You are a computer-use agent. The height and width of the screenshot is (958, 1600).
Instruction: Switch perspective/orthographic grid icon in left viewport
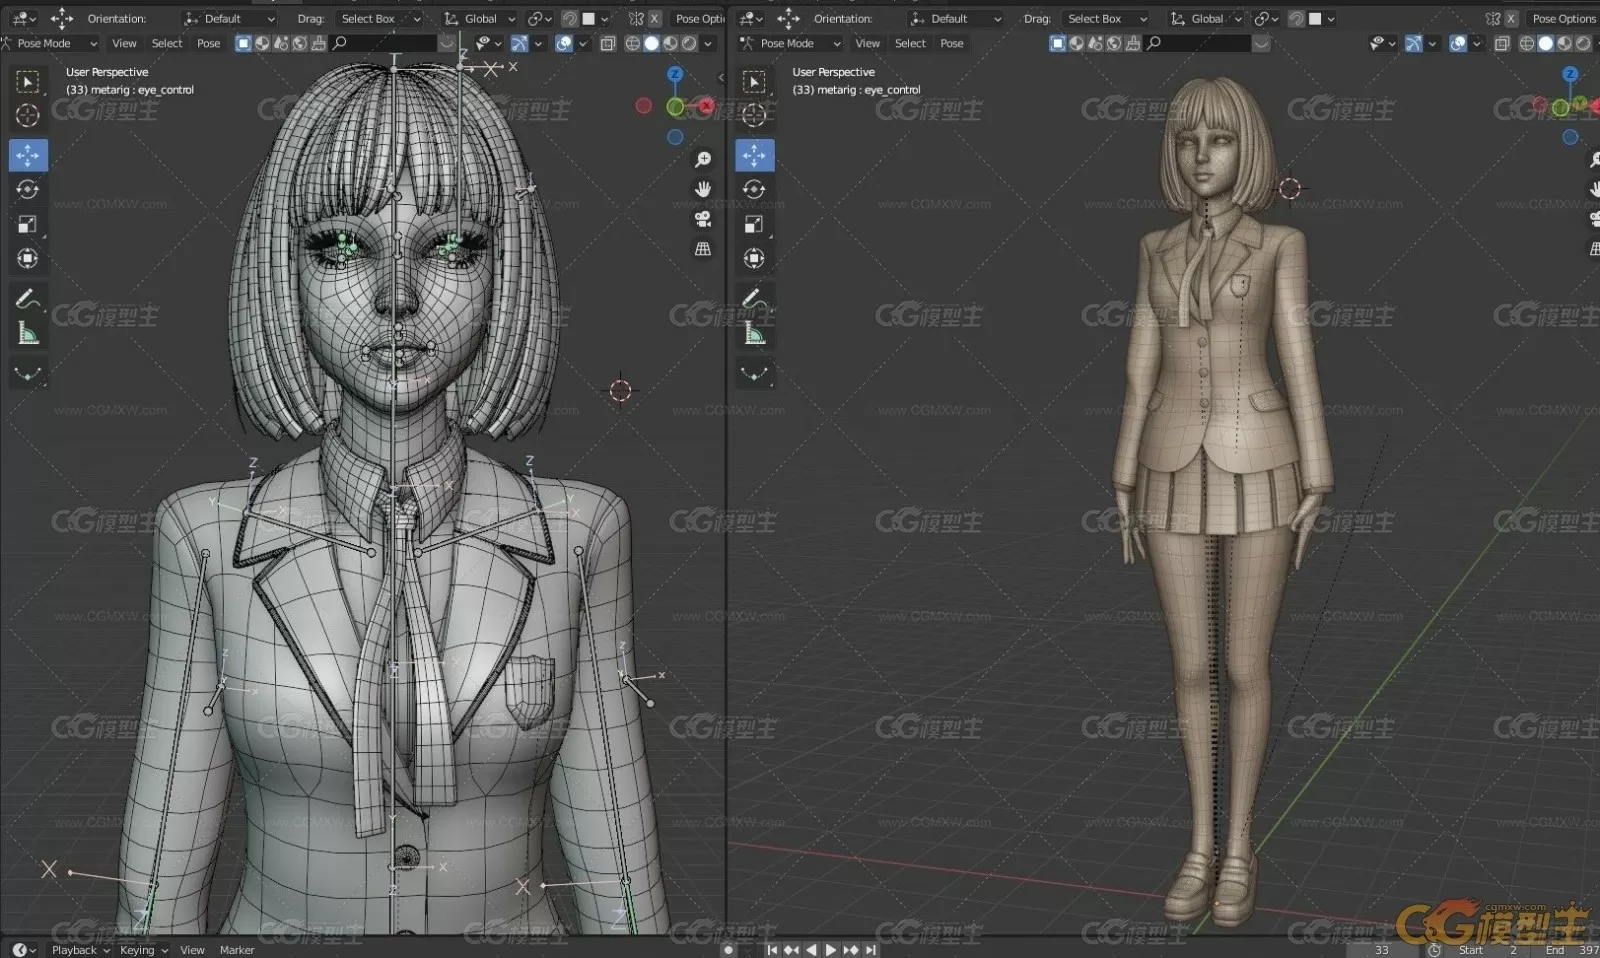click(703, 249)
